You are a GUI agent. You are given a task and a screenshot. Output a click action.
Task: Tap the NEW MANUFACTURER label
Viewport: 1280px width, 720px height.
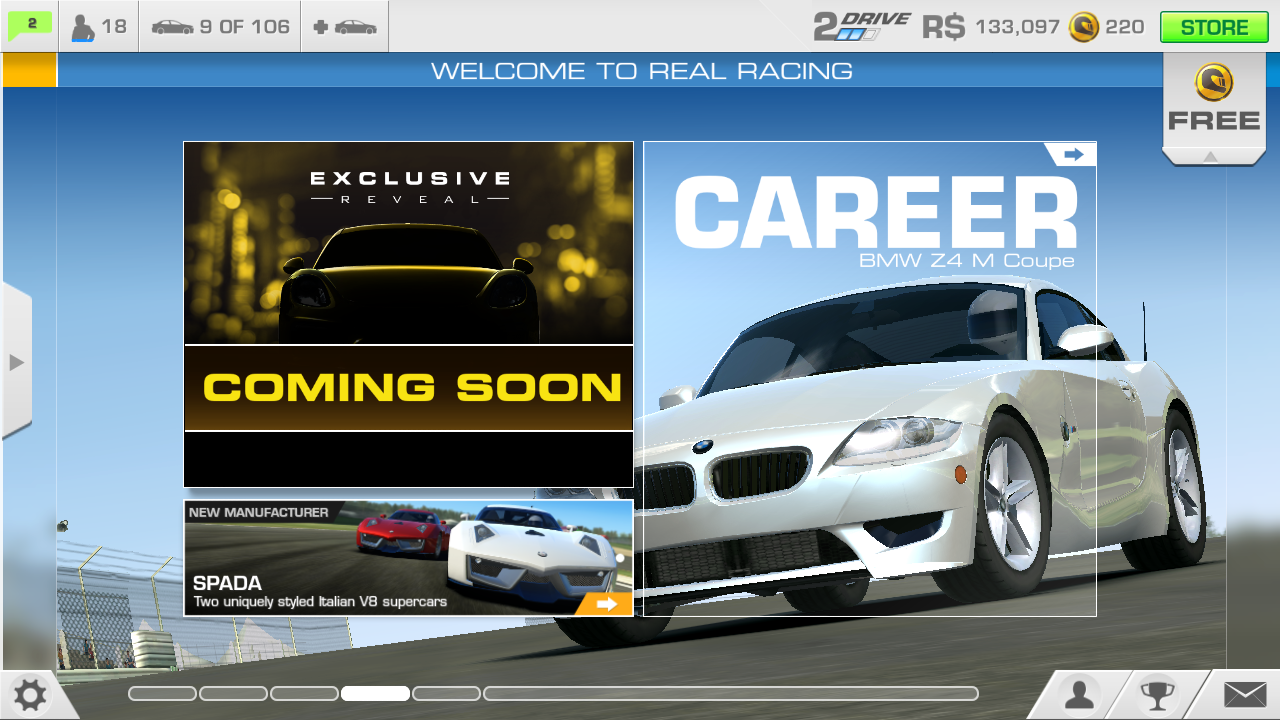(x=258, y=512)
